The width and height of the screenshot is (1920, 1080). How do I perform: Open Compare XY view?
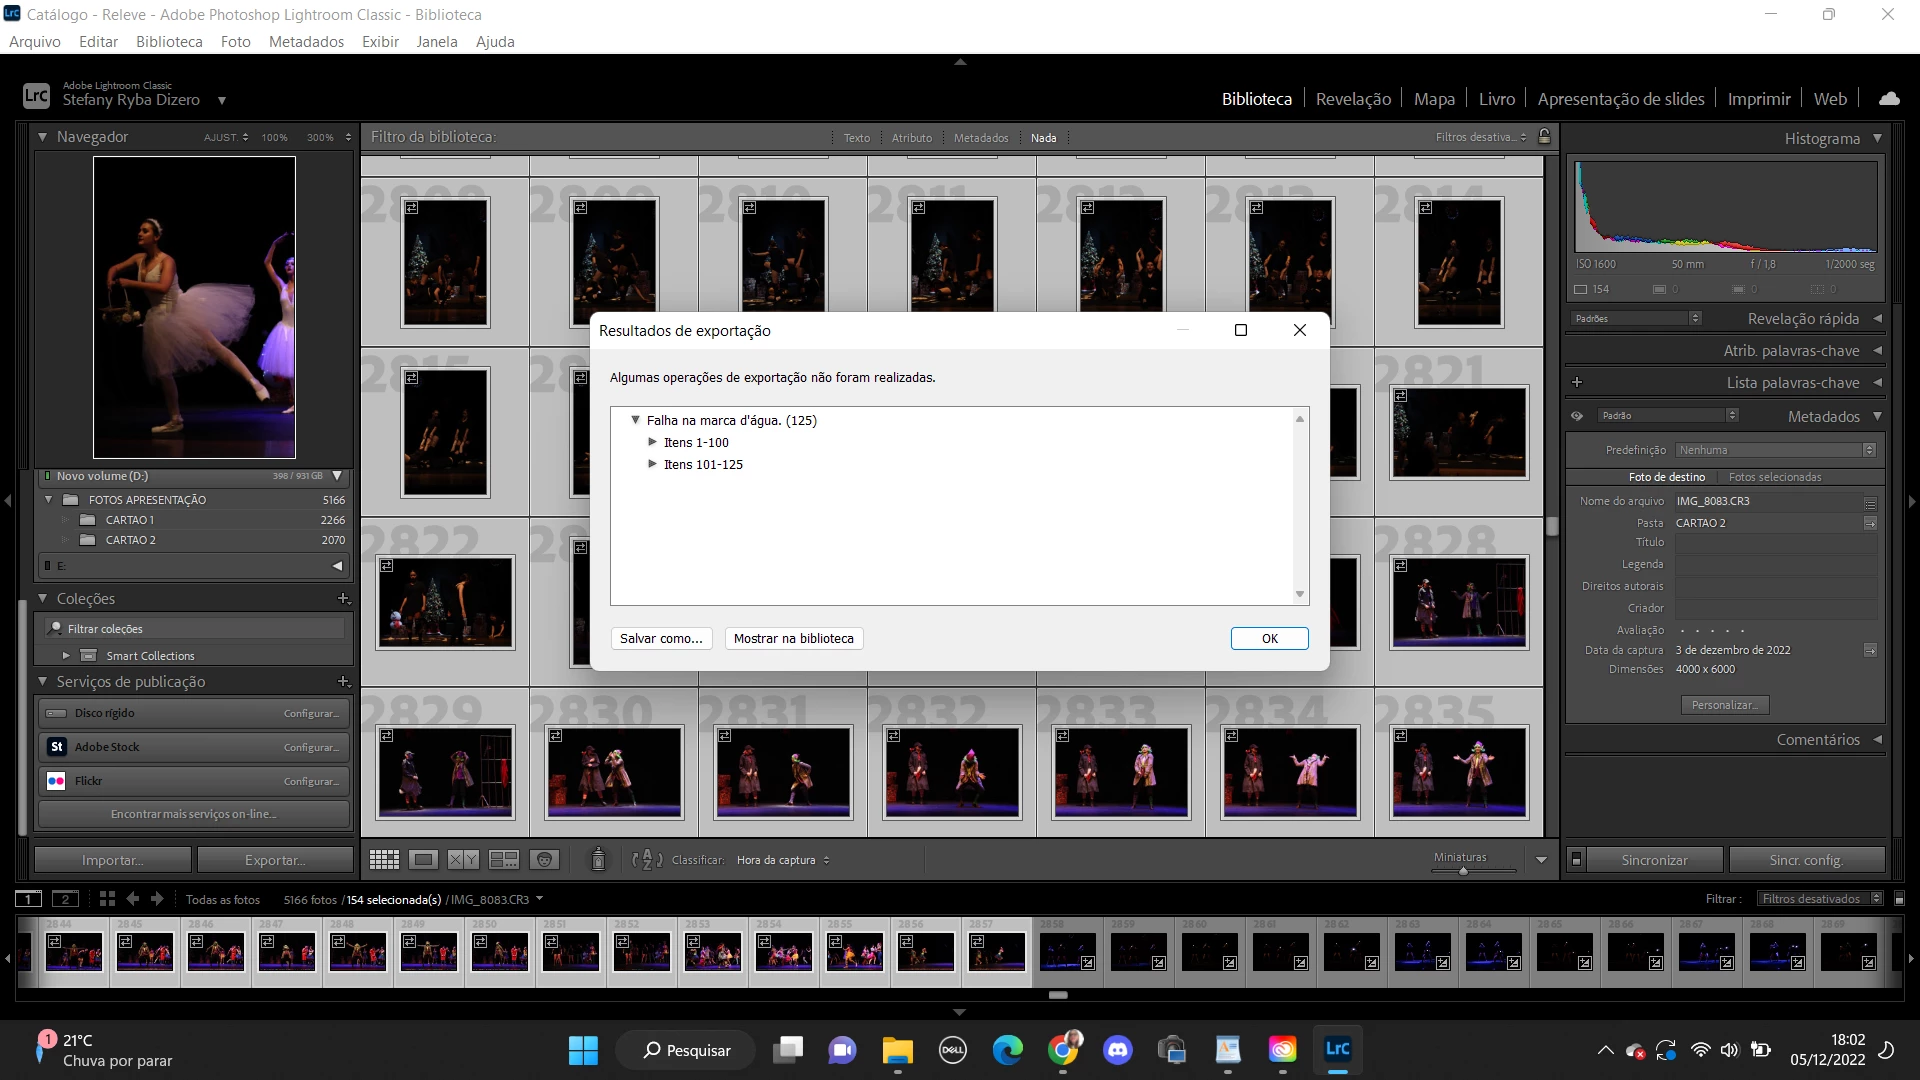point(463,860)
